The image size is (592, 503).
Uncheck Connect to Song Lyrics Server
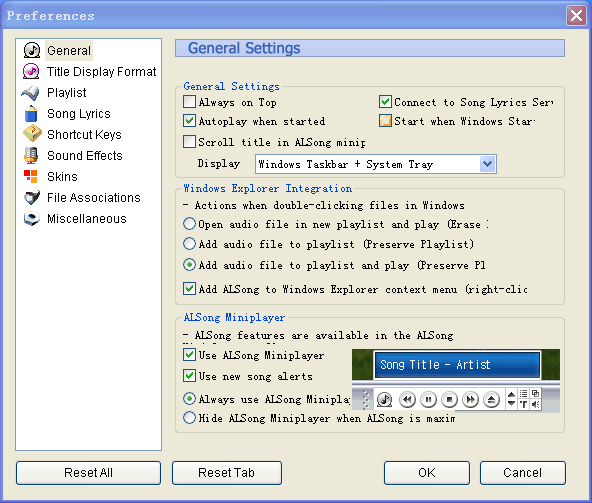[x=385, y=102]
